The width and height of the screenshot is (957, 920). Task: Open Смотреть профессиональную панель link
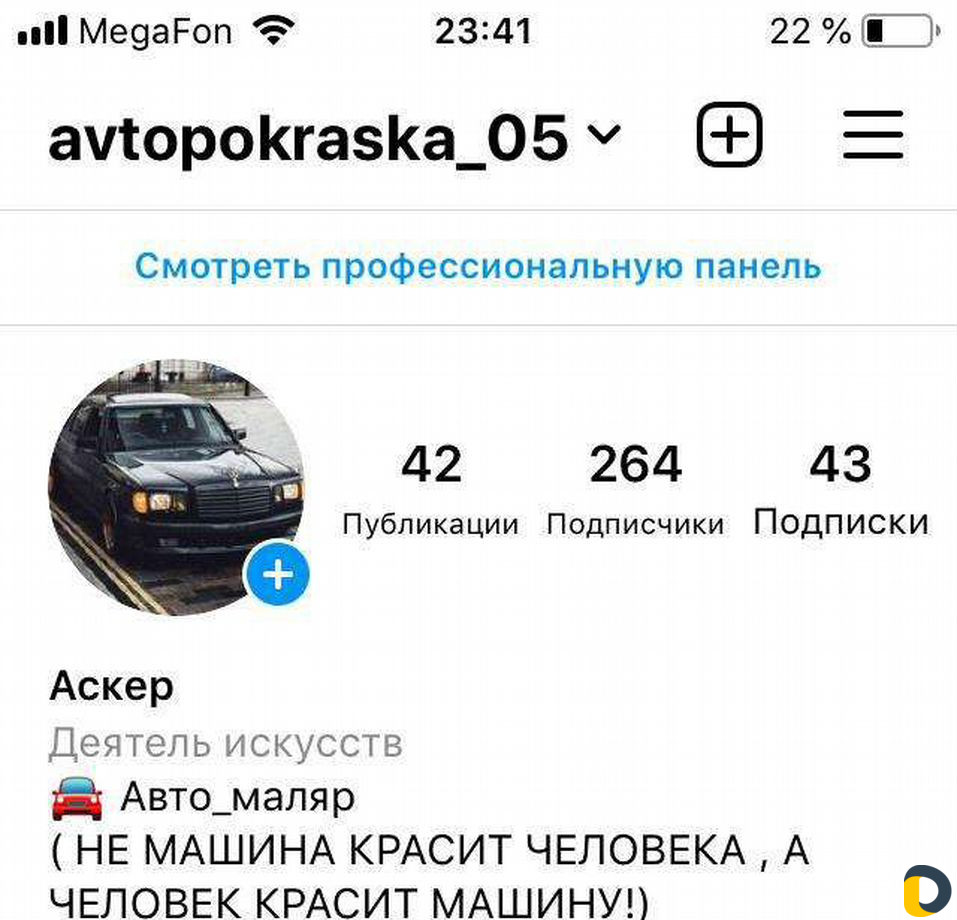(x=478, y=267)
